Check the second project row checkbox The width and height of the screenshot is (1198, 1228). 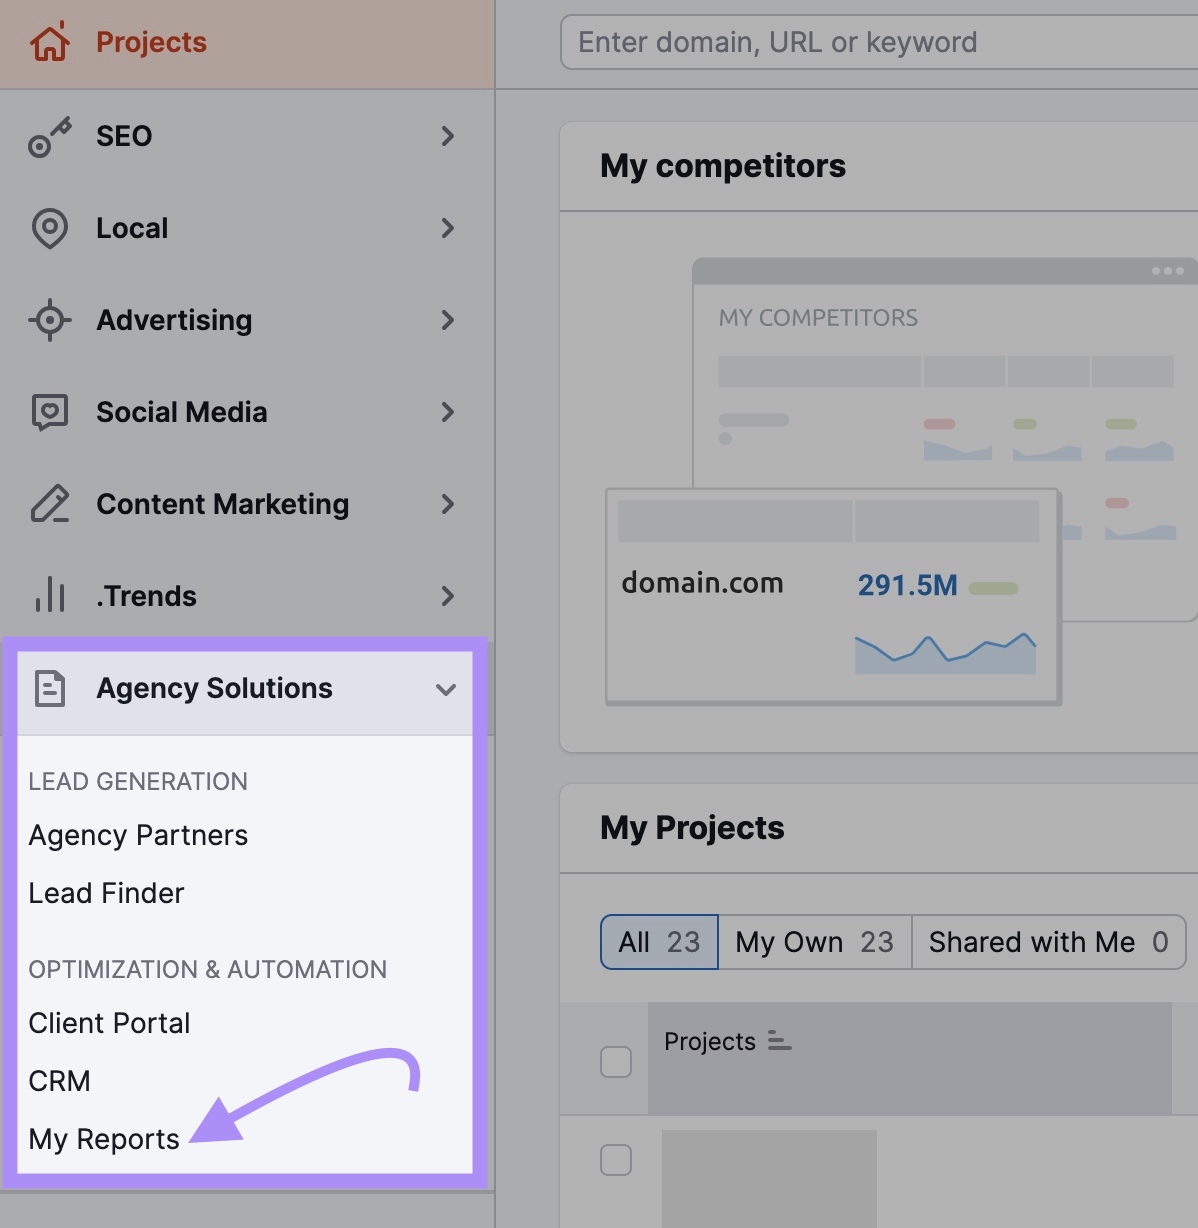(616, 1160)
